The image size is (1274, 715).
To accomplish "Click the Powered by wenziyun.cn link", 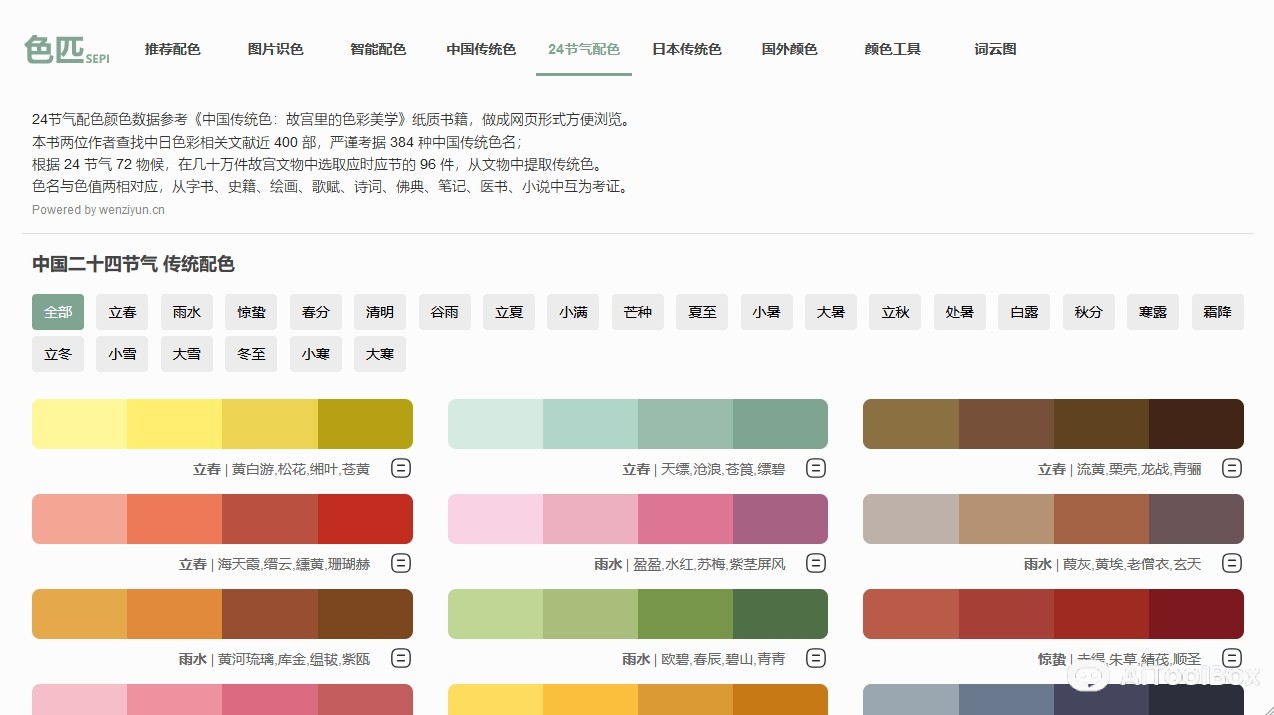I will click(x=97, y=209).
